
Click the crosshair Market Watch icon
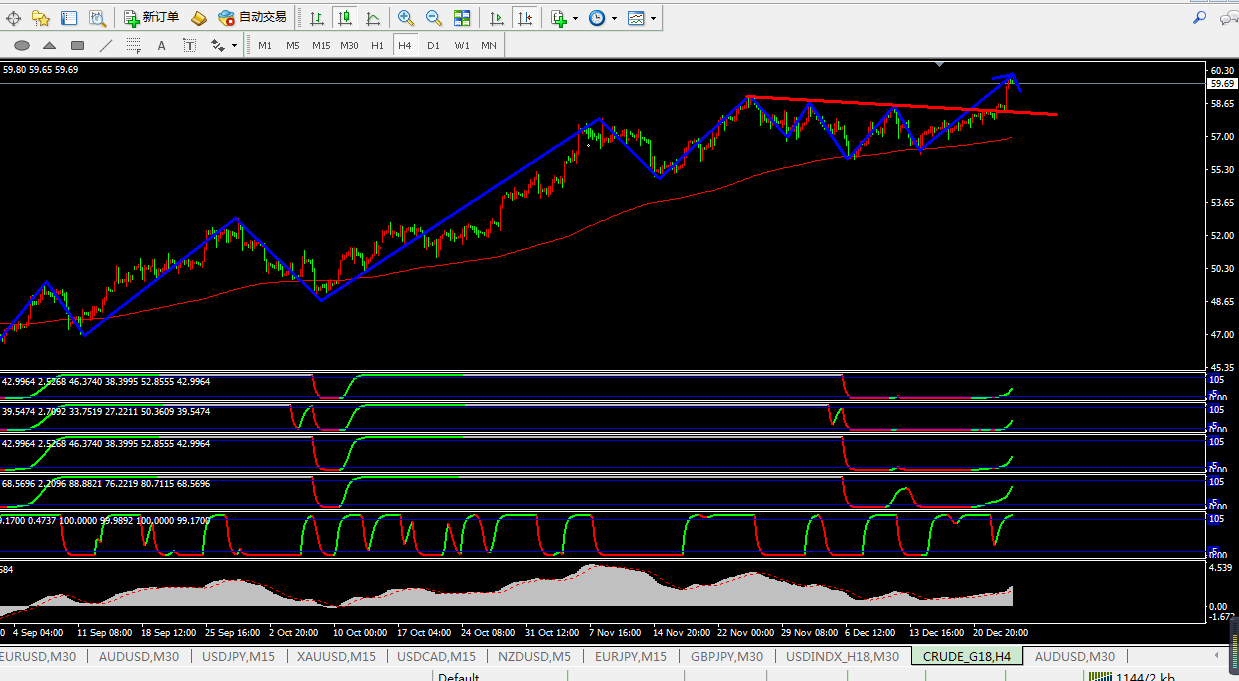pyautogui.click(x=14, y=18)
